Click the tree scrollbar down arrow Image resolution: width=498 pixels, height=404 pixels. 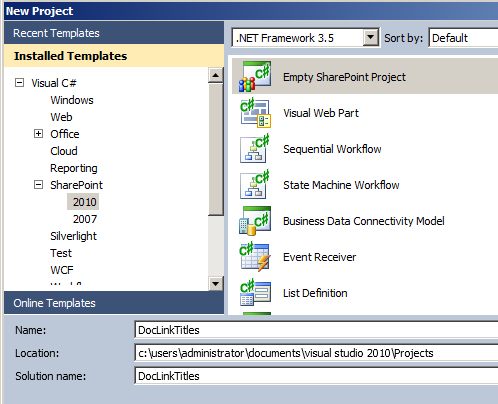[216, 284]
